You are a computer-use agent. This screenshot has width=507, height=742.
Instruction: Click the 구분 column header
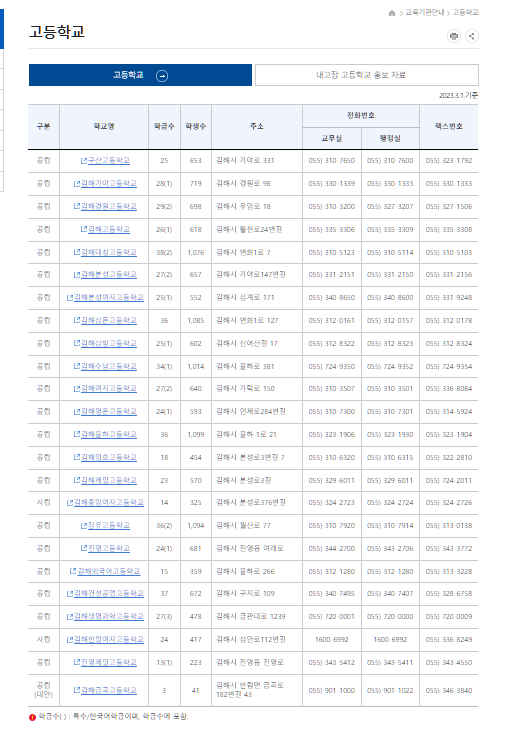point(44,126)
